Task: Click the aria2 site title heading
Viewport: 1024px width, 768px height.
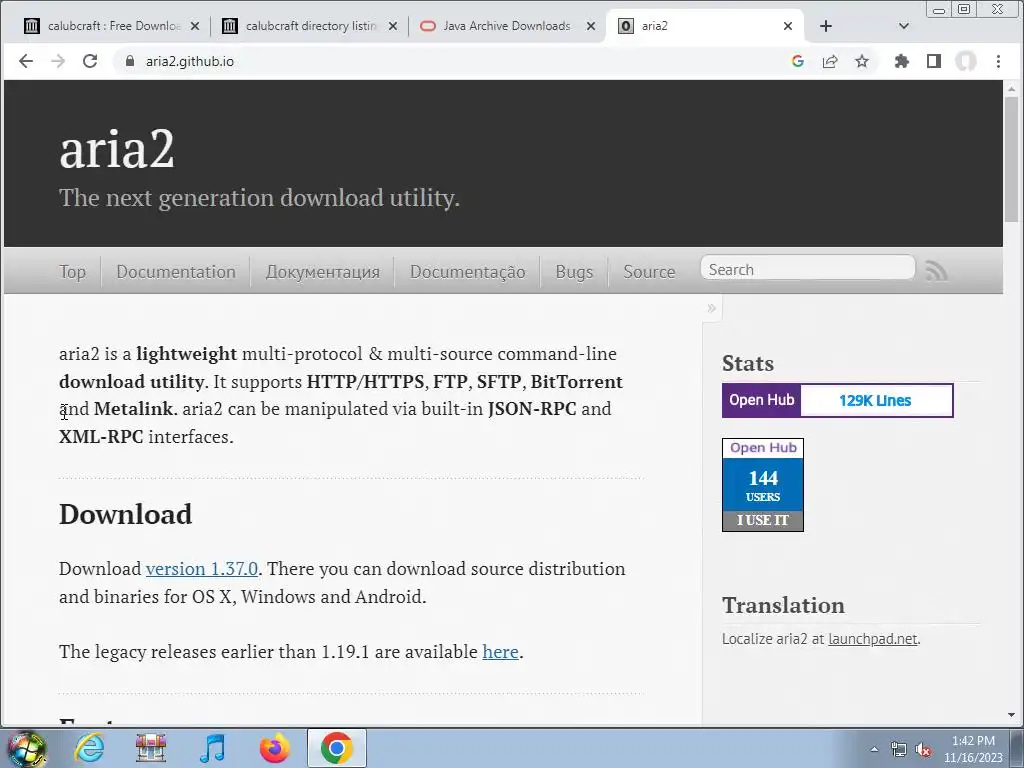Action: [117, 150]
